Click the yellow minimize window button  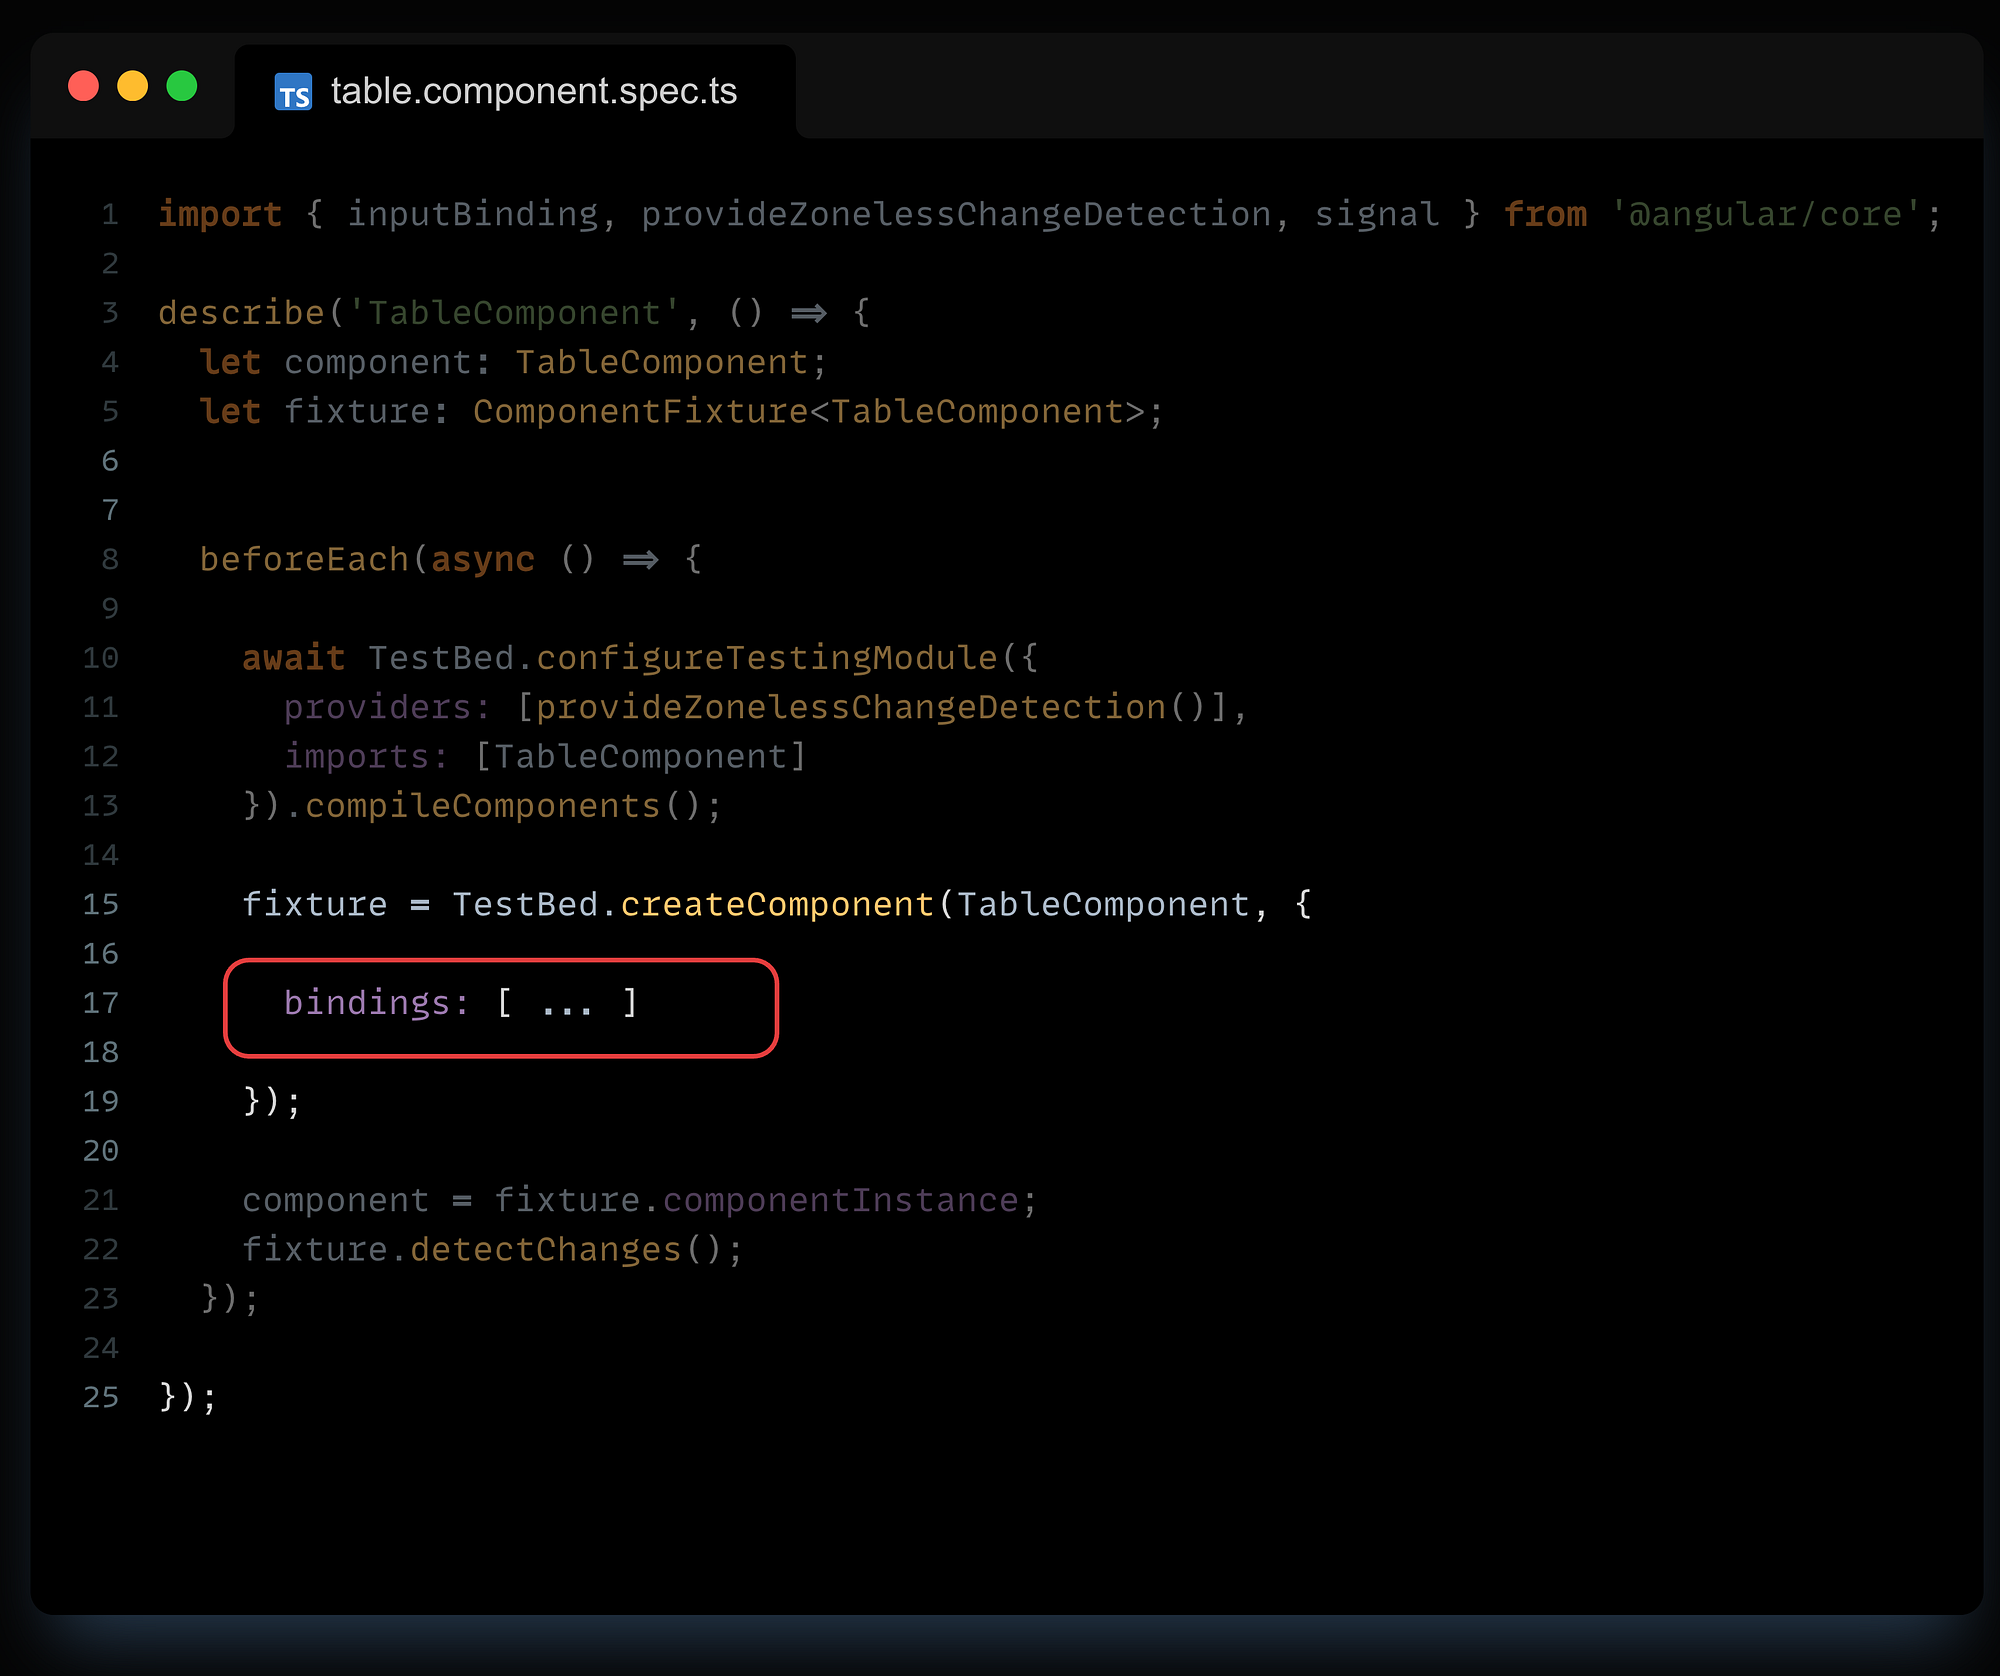132,86
